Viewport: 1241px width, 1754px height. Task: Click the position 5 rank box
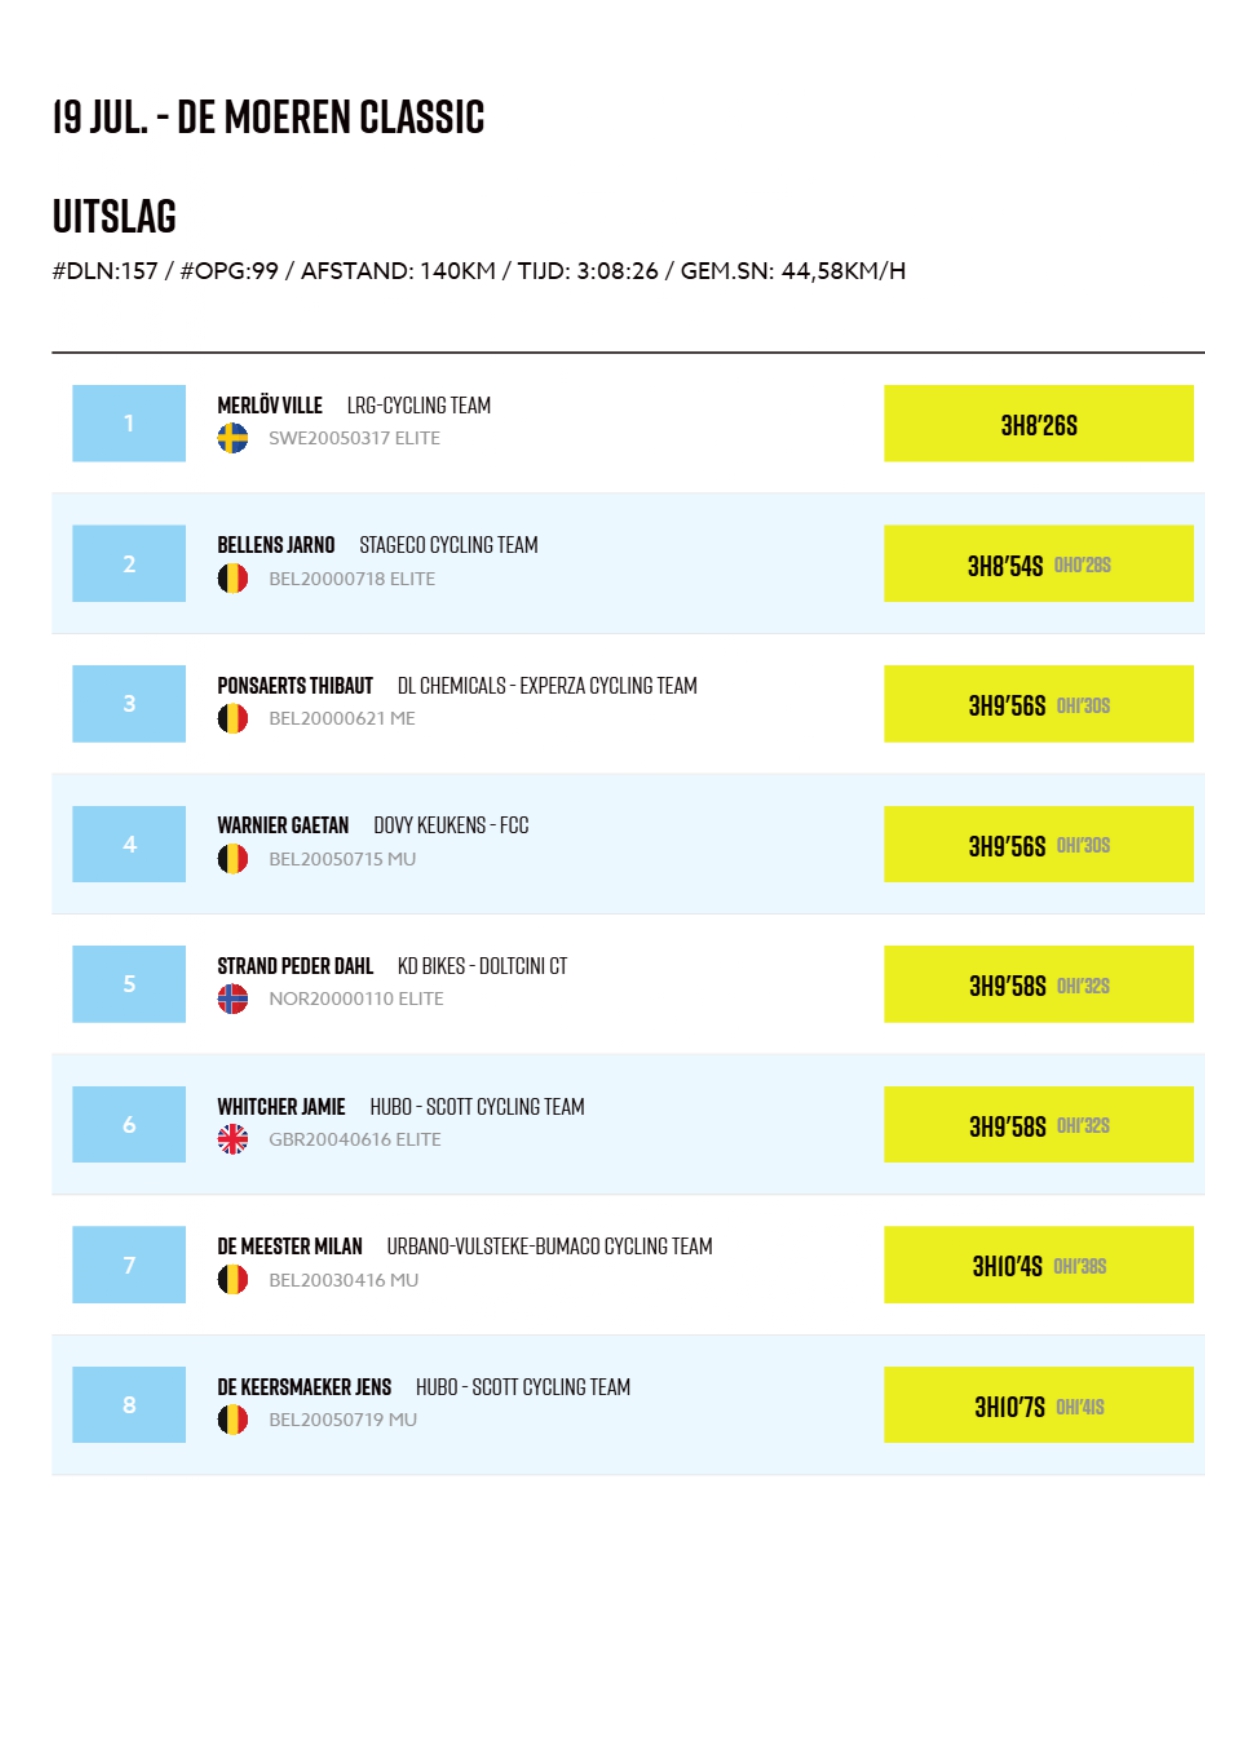coord(129,984)
